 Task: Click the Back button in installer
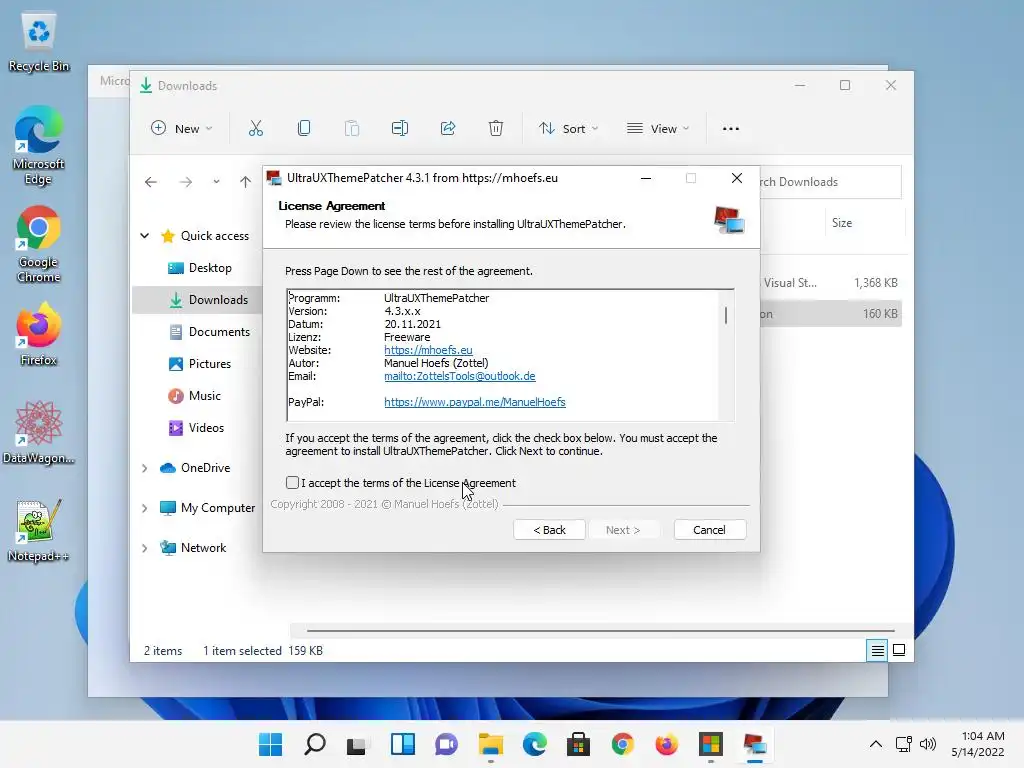[x=549, y=530]
